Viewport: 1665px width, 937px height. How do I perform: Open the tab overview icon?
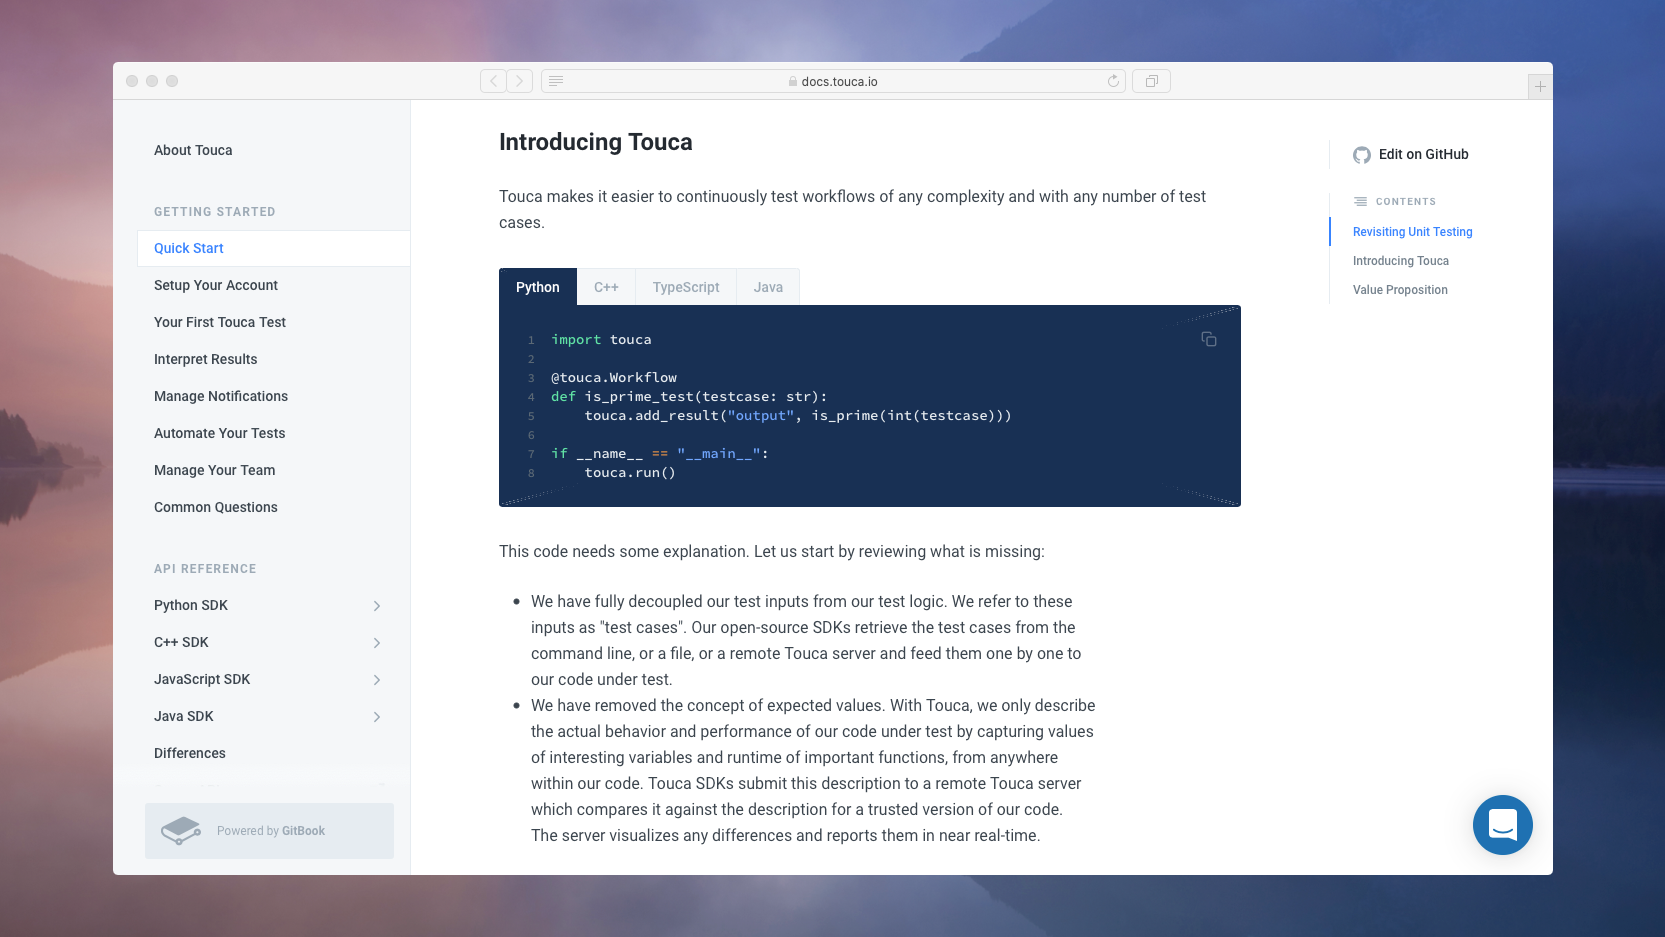(x=1151, y=81)
